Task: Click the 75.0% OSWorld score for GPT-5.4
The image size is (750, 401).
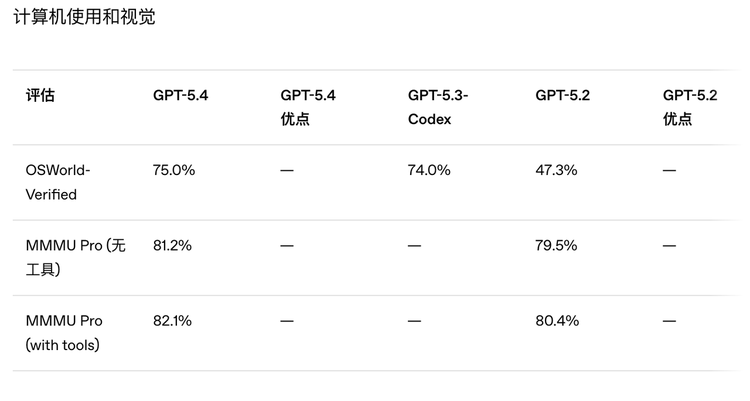Action: point(174,171)
